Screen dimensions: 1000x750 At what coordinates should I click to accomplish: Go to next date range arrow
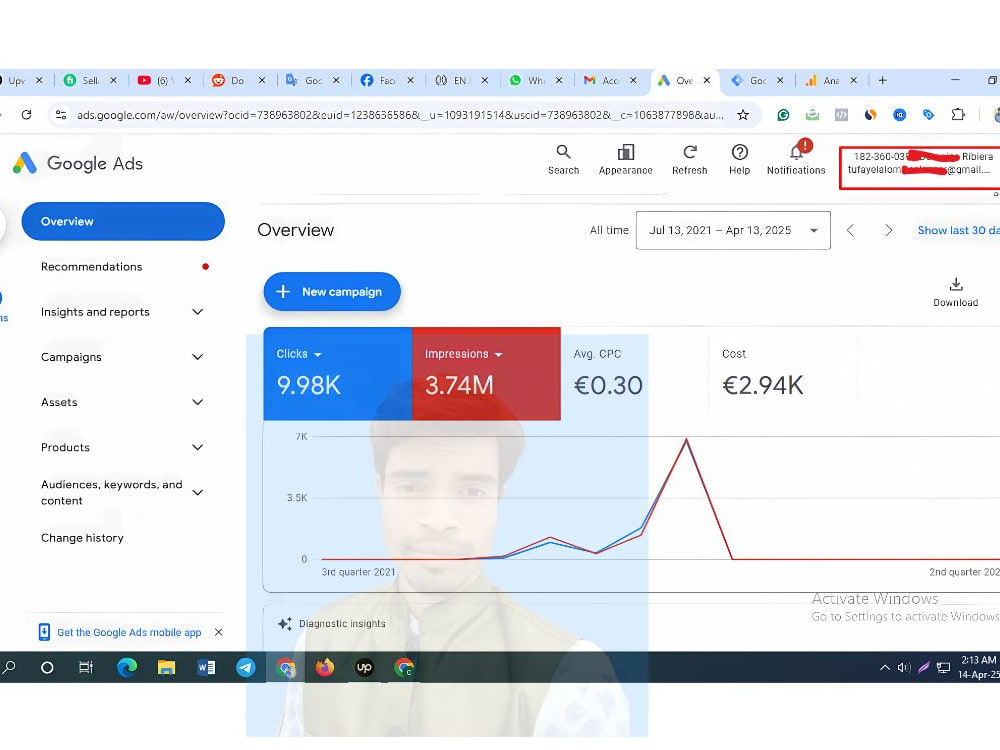(x=888, y=230)
